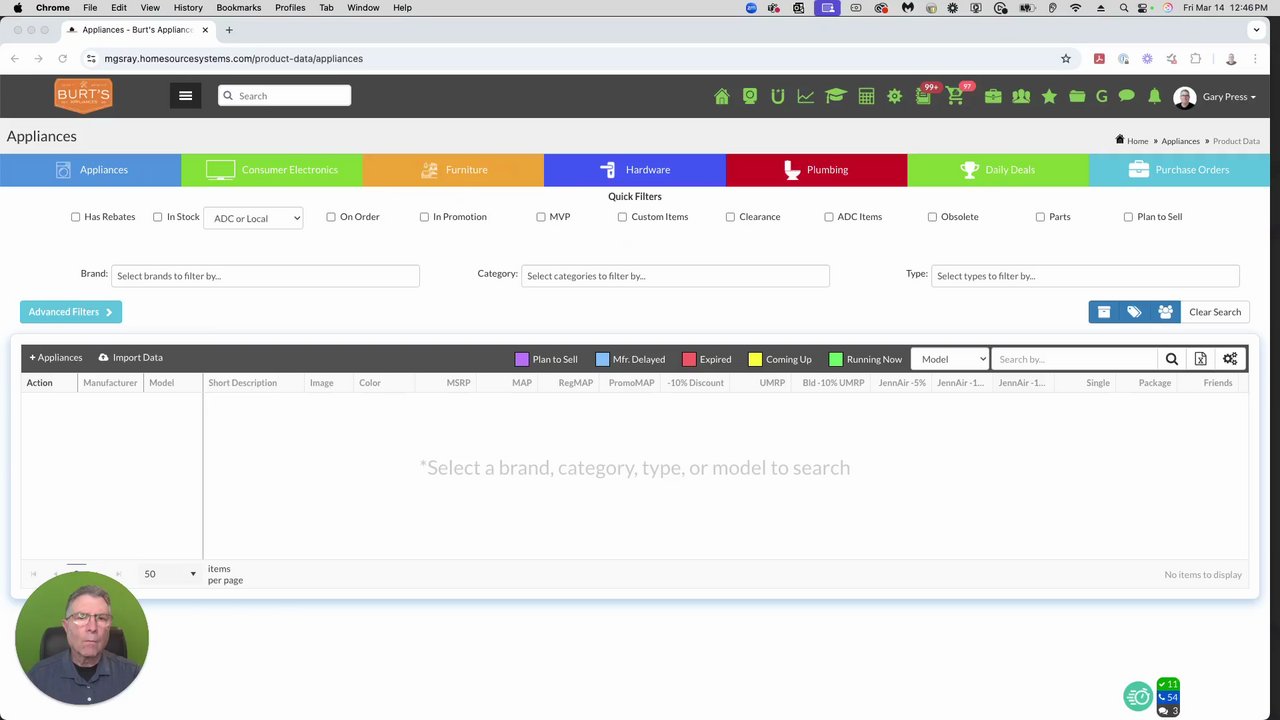Check the ADC Items checkbox
1280x720 pixels.
(829, 217)
